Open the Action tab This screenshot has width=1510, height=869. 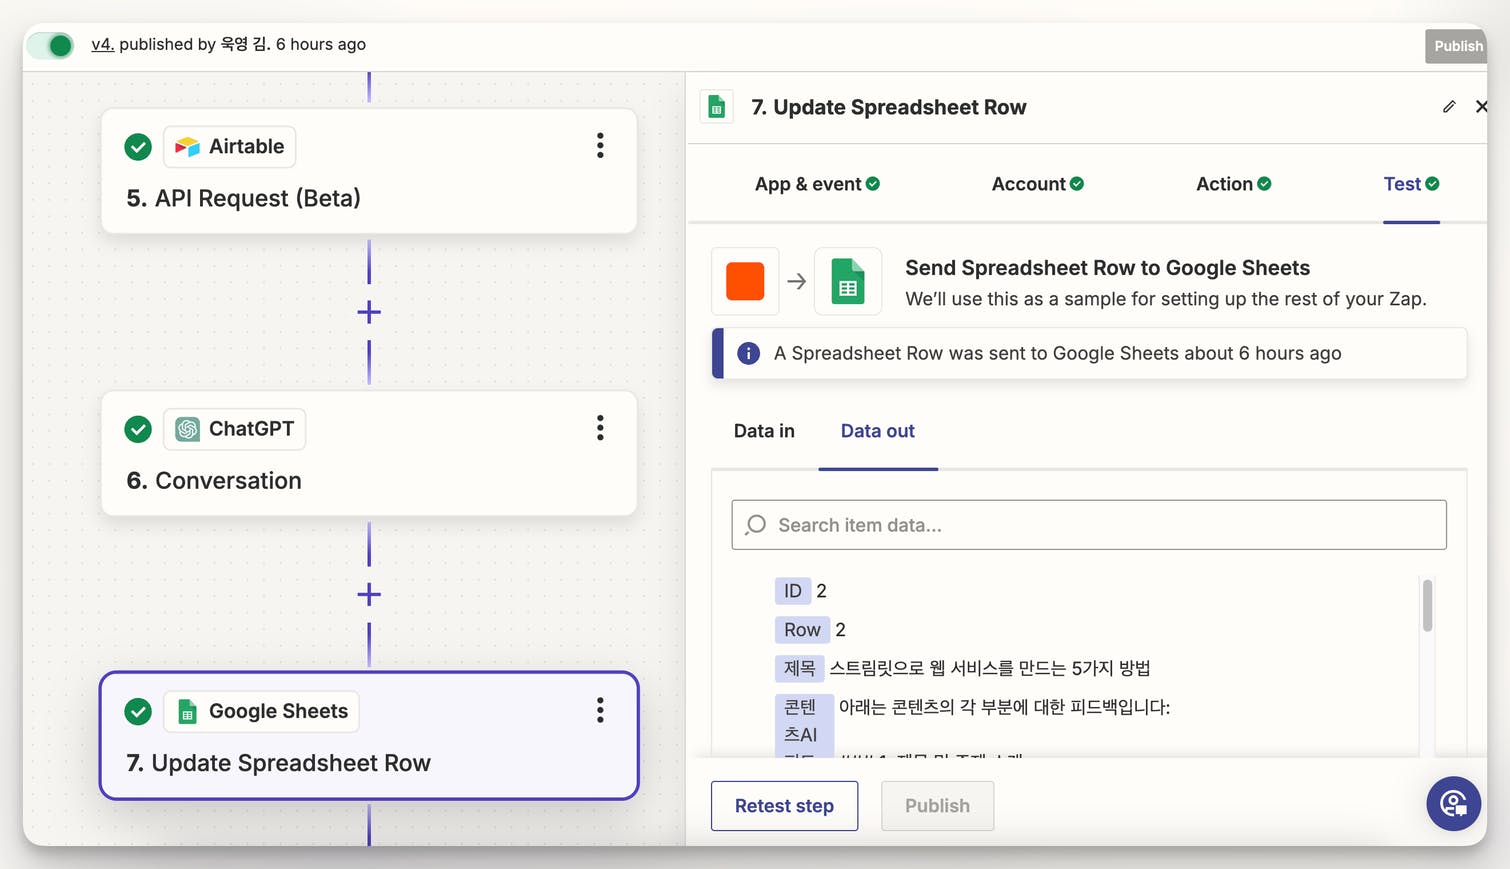click(1233, 184)
